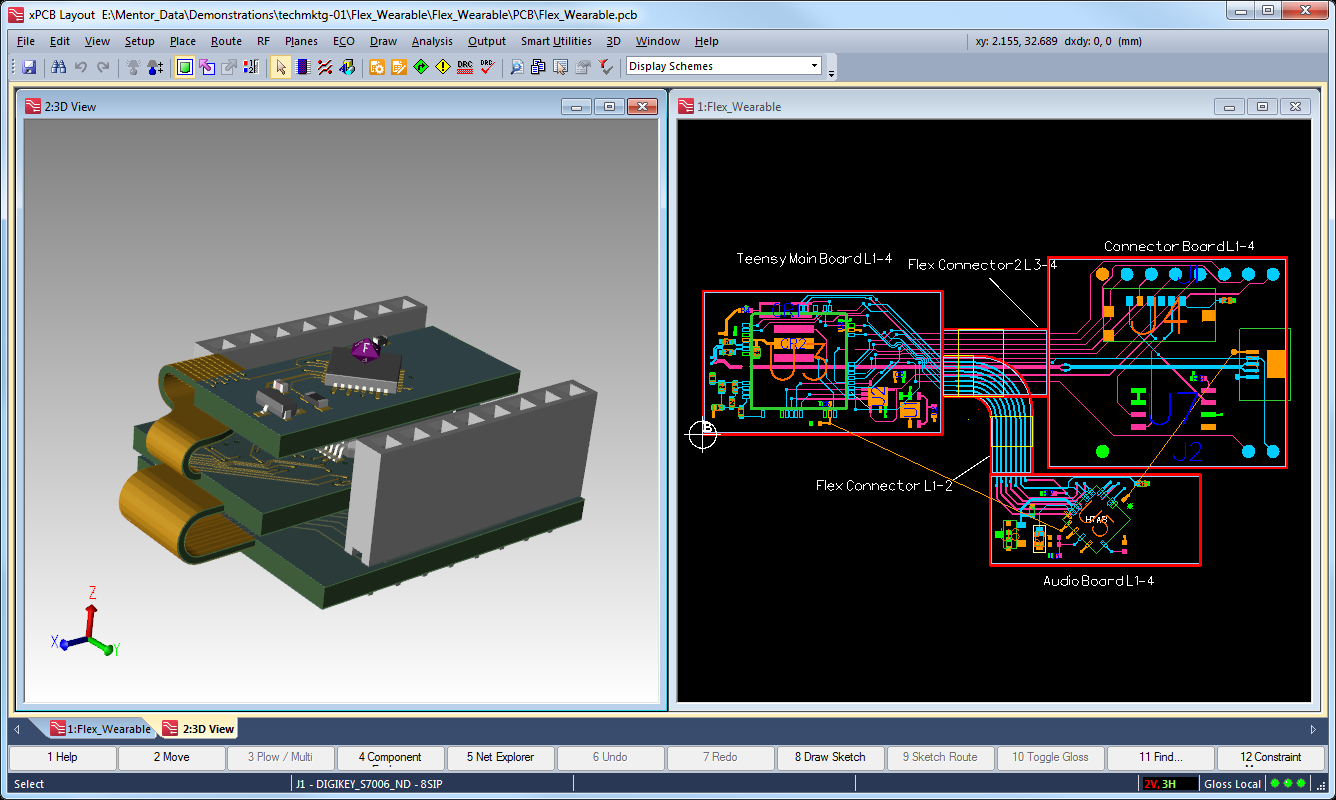Toggle the green square display button

tap(185, 67)
